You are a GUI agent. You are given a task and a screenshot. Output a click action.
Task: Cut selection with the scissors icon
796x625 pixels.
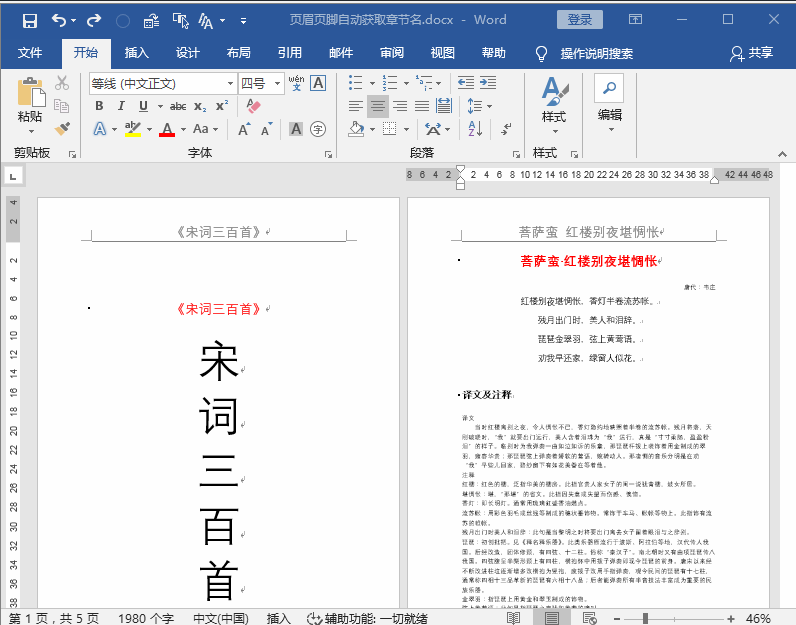click(62, 83)
